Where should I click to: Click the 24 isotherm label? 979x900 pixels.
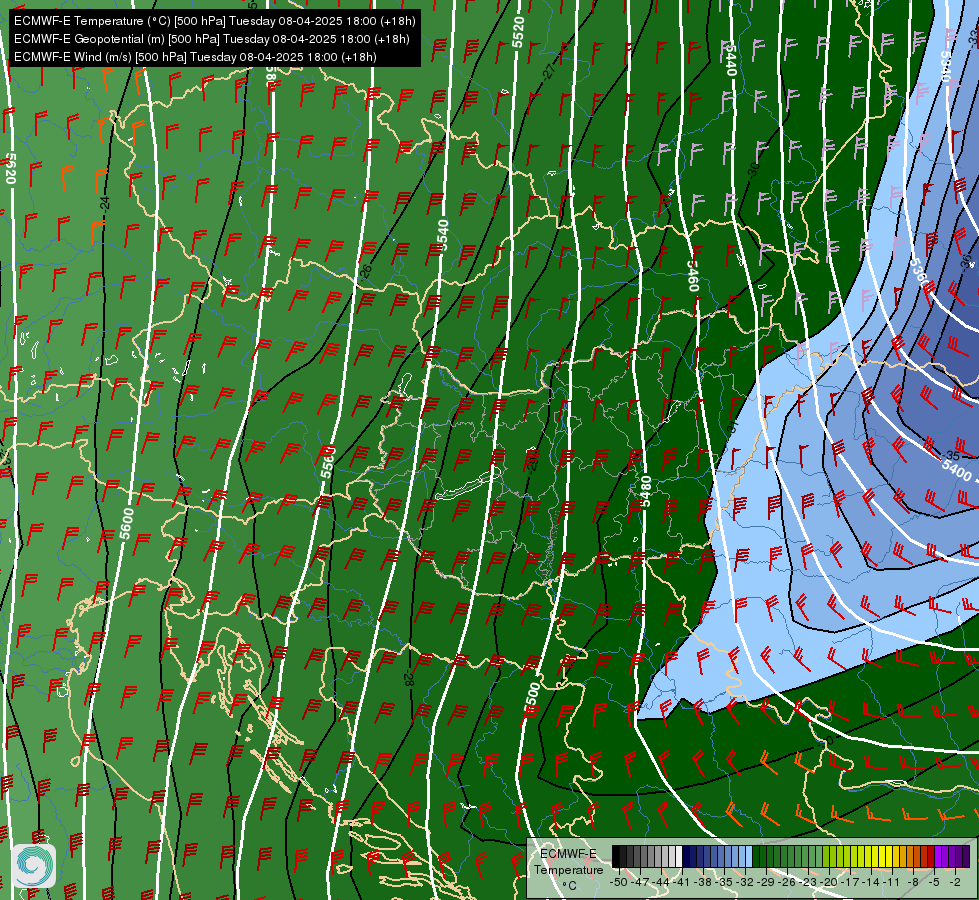(105, 203)
